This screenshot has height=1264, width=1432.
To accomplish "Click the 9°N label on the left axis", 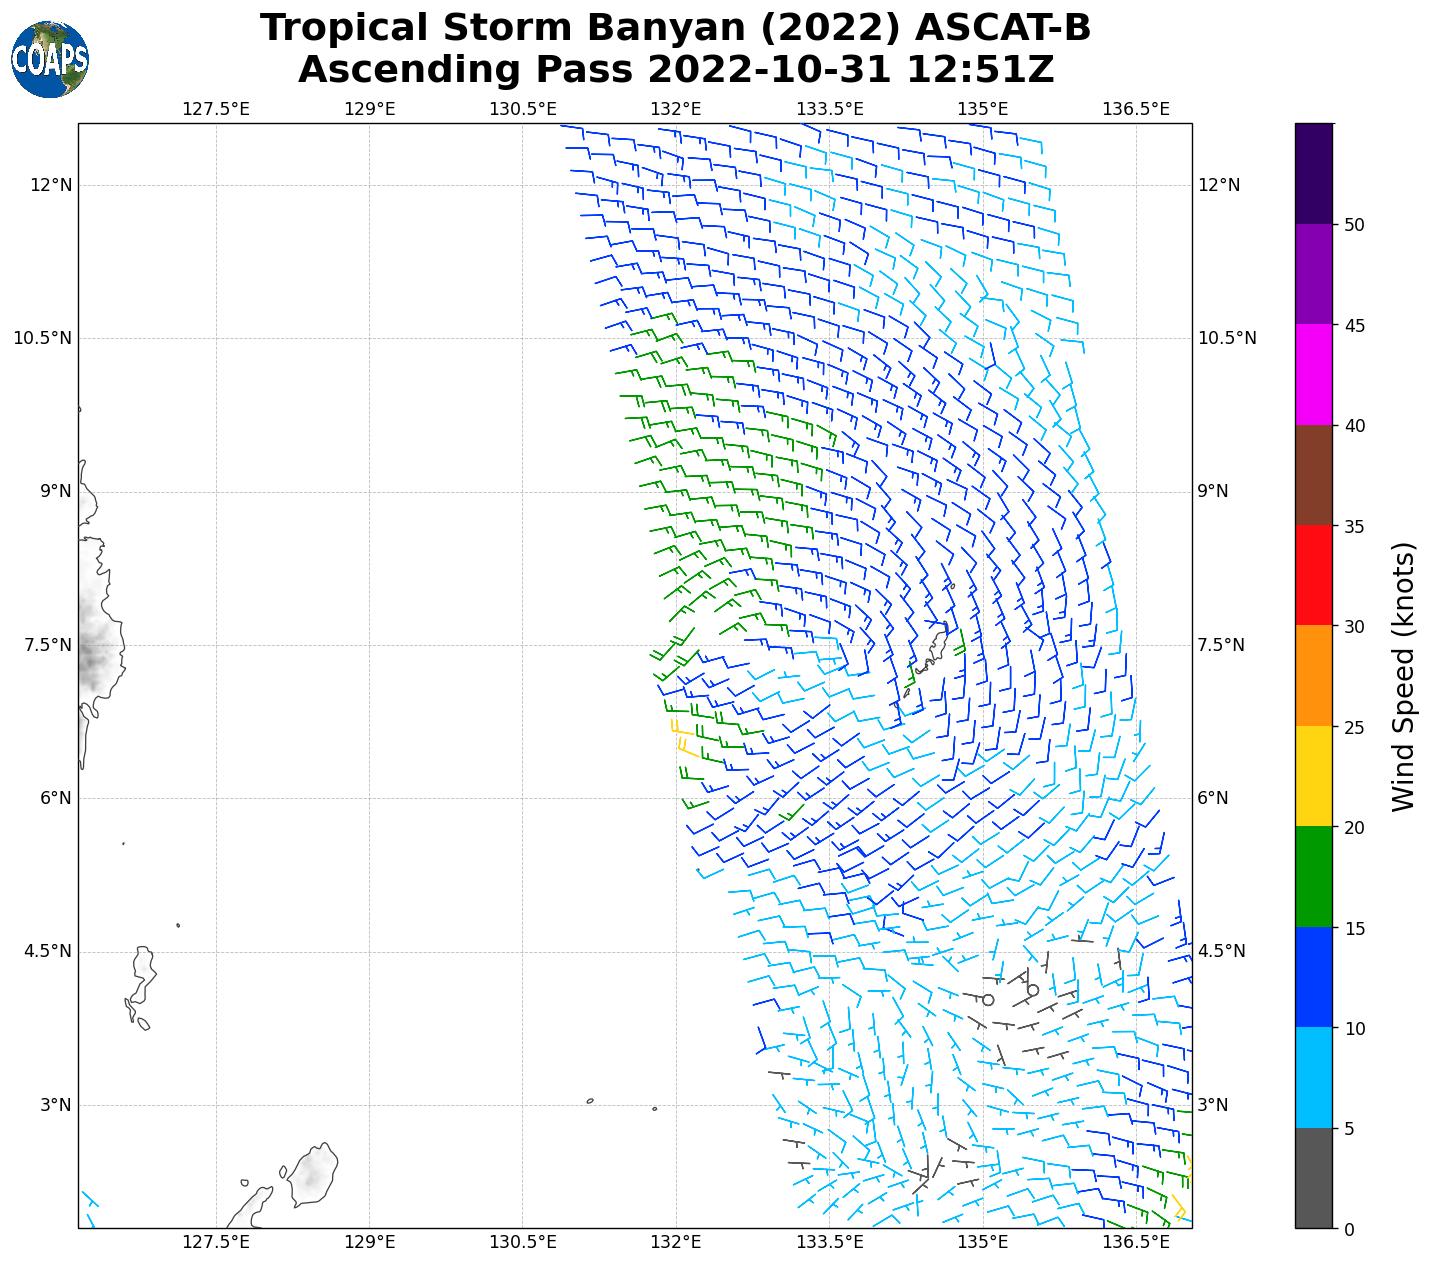I will (x=55, y=491).
